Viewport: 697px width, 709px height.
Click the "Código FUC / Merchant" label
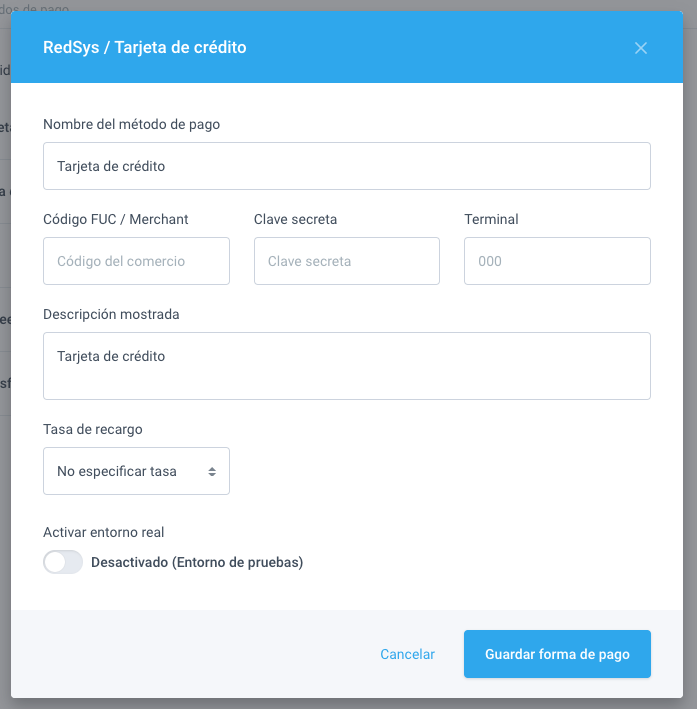click(x=116, y=219)
